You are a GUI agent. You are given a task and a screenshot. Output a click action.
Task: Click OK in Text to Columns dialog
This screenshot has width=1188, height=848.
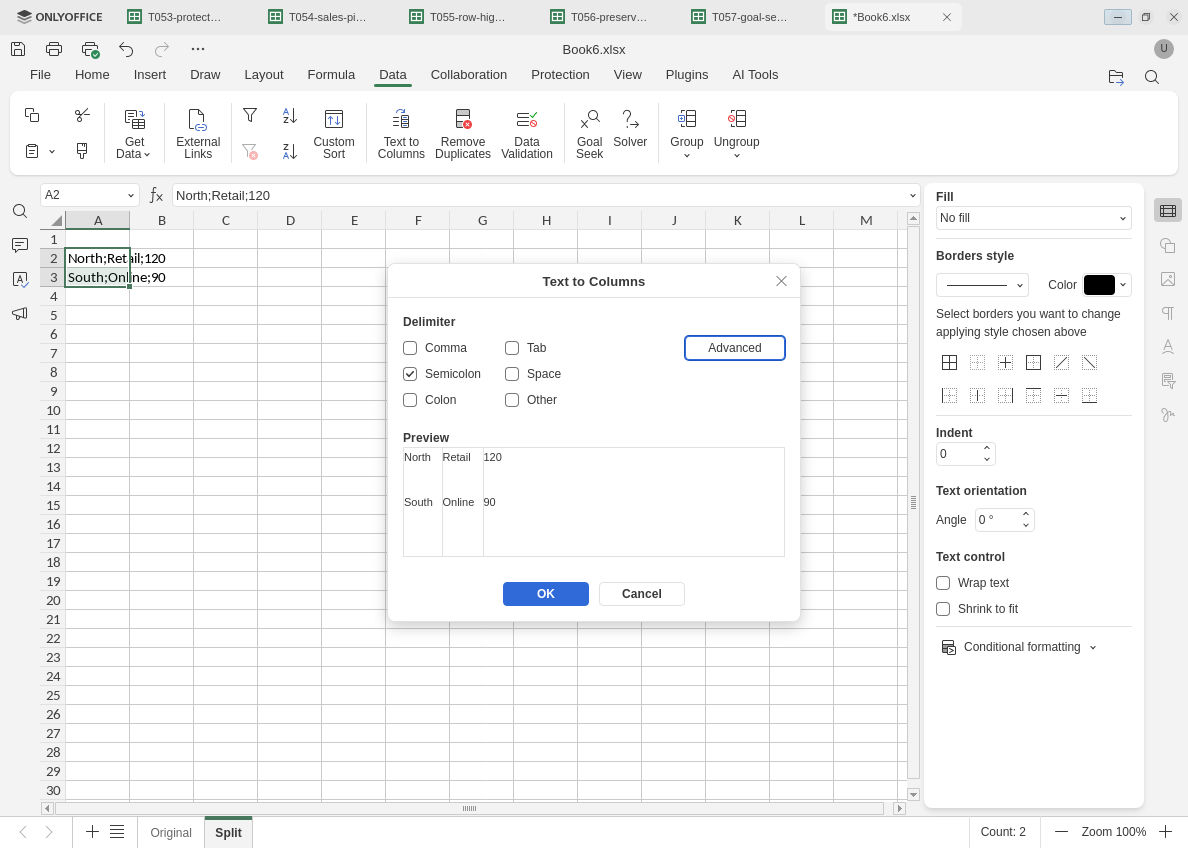coord(546,593)
